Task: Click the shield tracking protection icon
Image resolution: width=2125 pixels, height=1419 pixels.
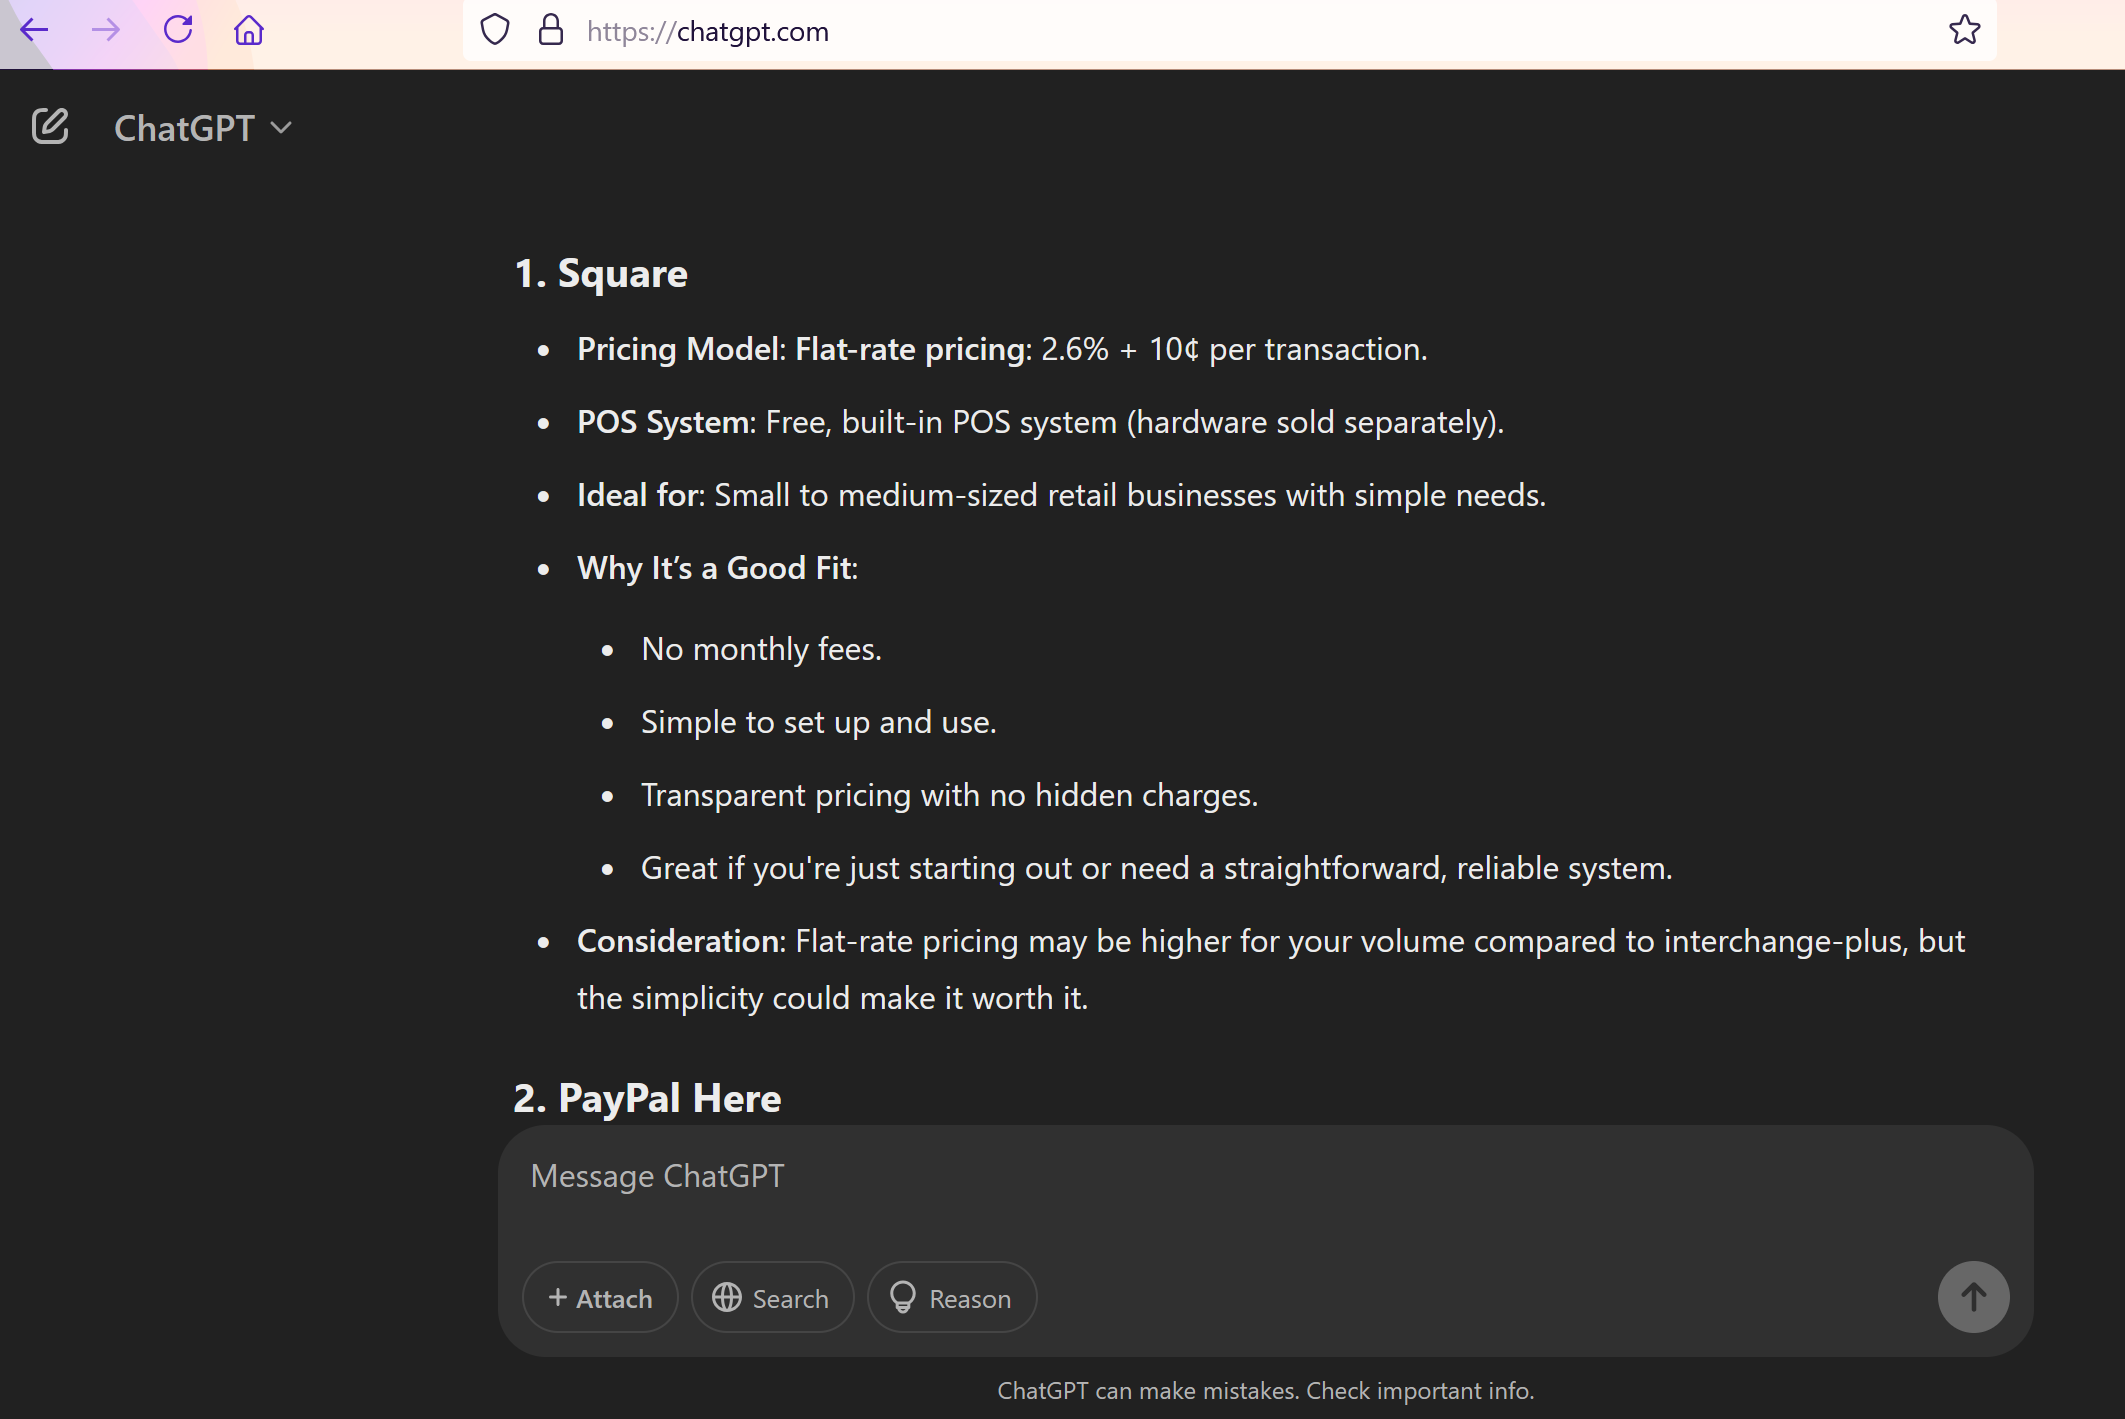Action: click(x=495, y=30)
